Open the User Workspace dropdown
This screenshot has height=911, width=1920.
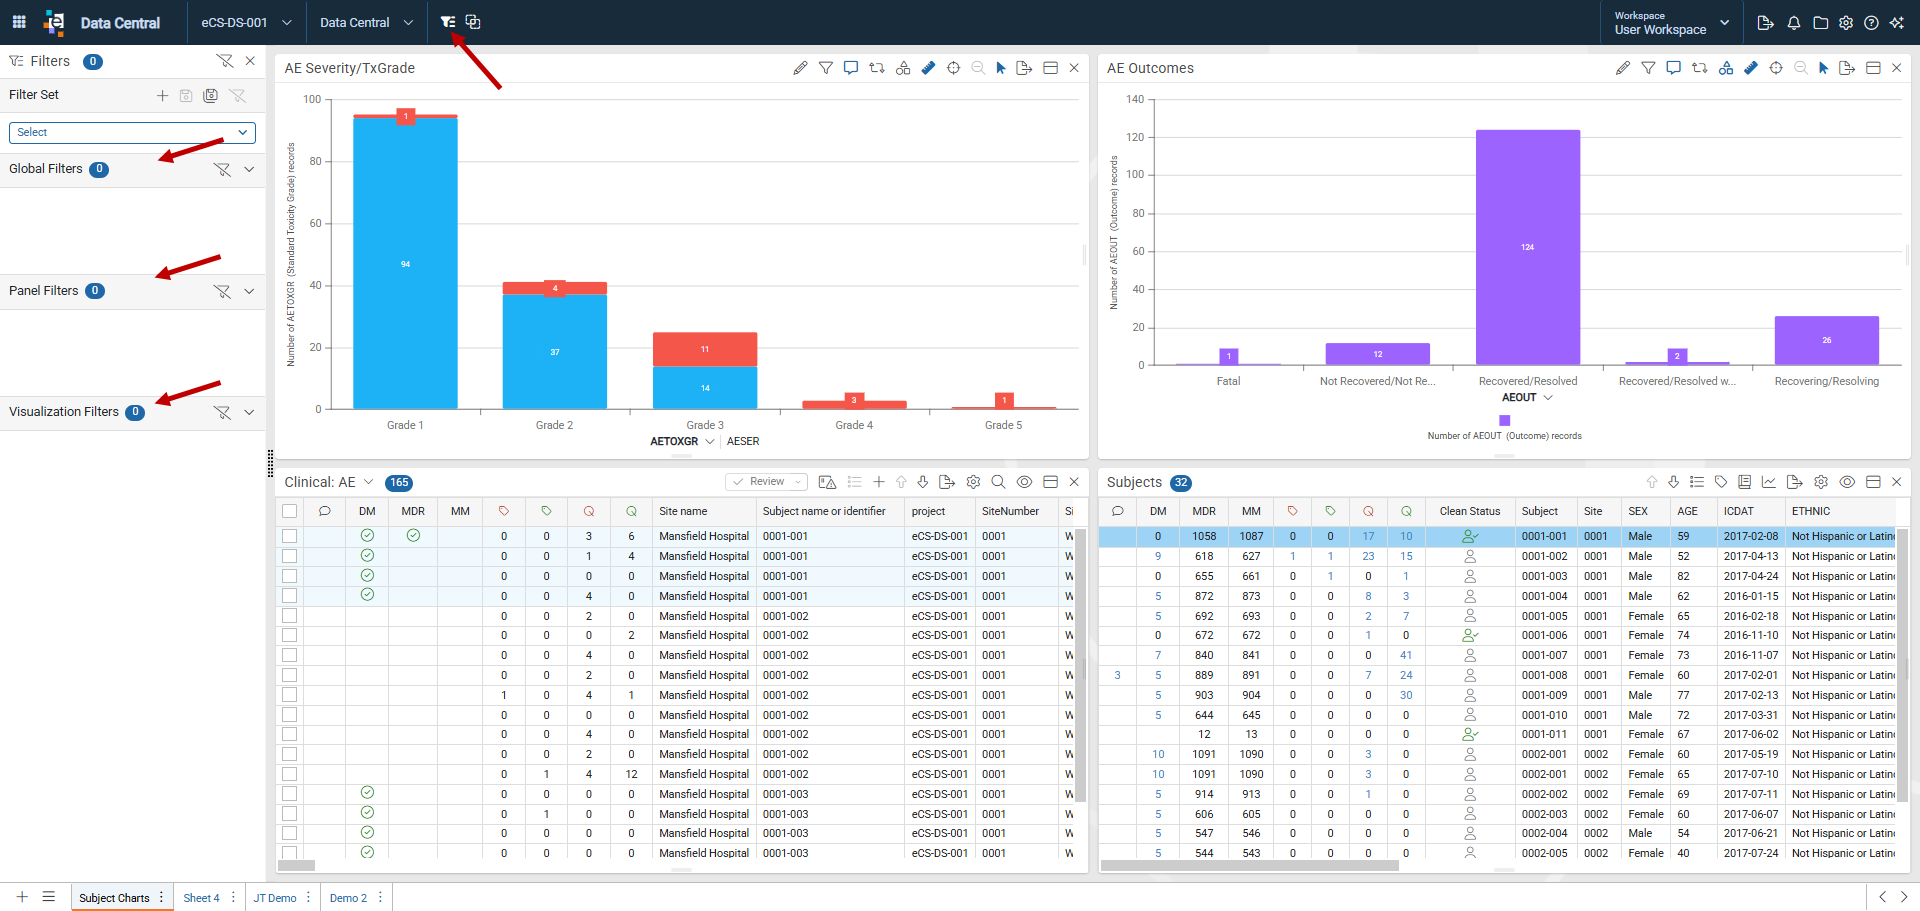1671,23
